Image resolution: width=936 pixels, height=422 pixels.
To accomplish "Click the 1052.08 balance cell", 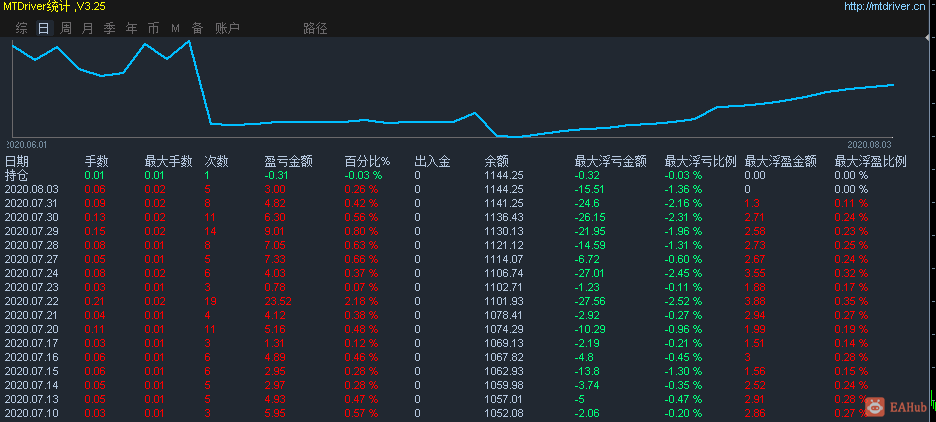I will [x=504, y=413].
